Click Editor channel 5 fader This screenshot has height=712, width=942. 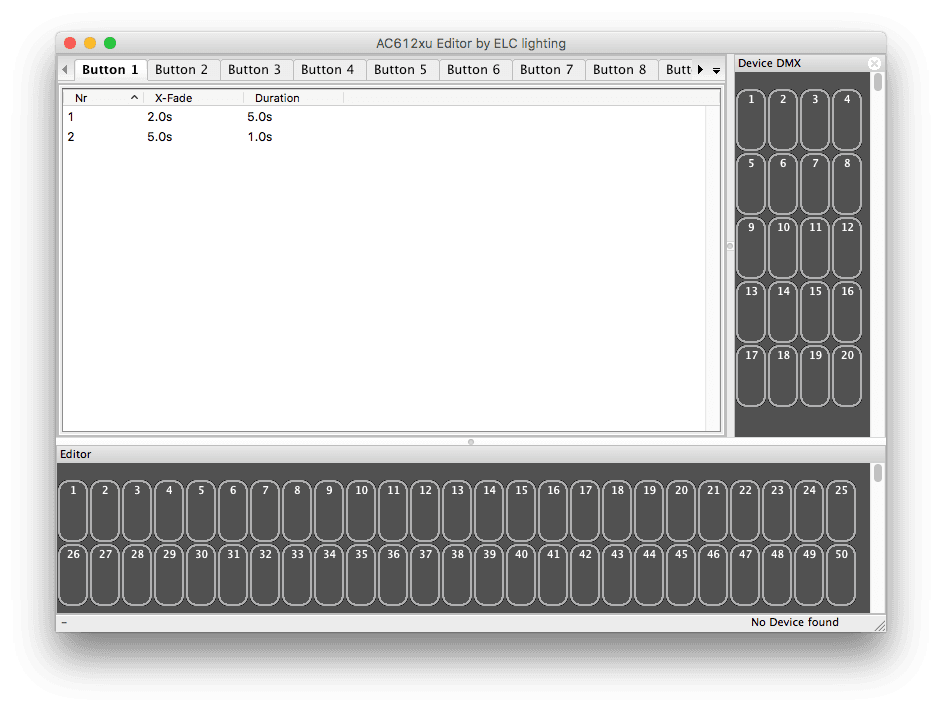201,511
